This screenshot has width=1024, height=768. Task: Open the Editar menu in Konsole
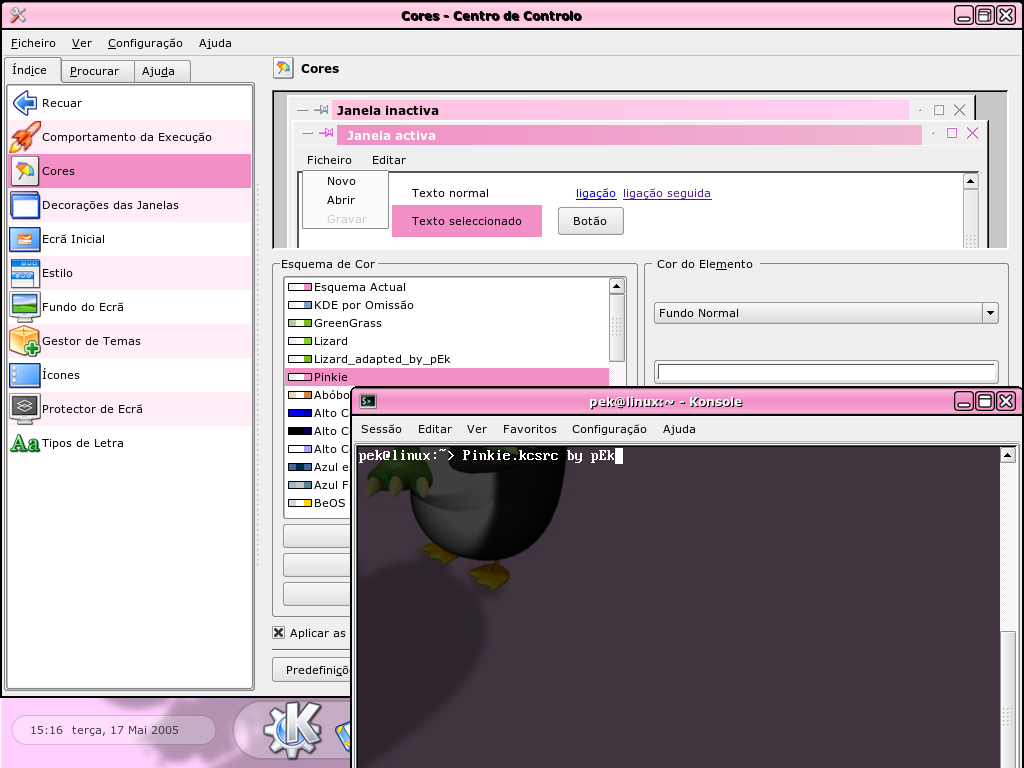click(x=435, y=429)
